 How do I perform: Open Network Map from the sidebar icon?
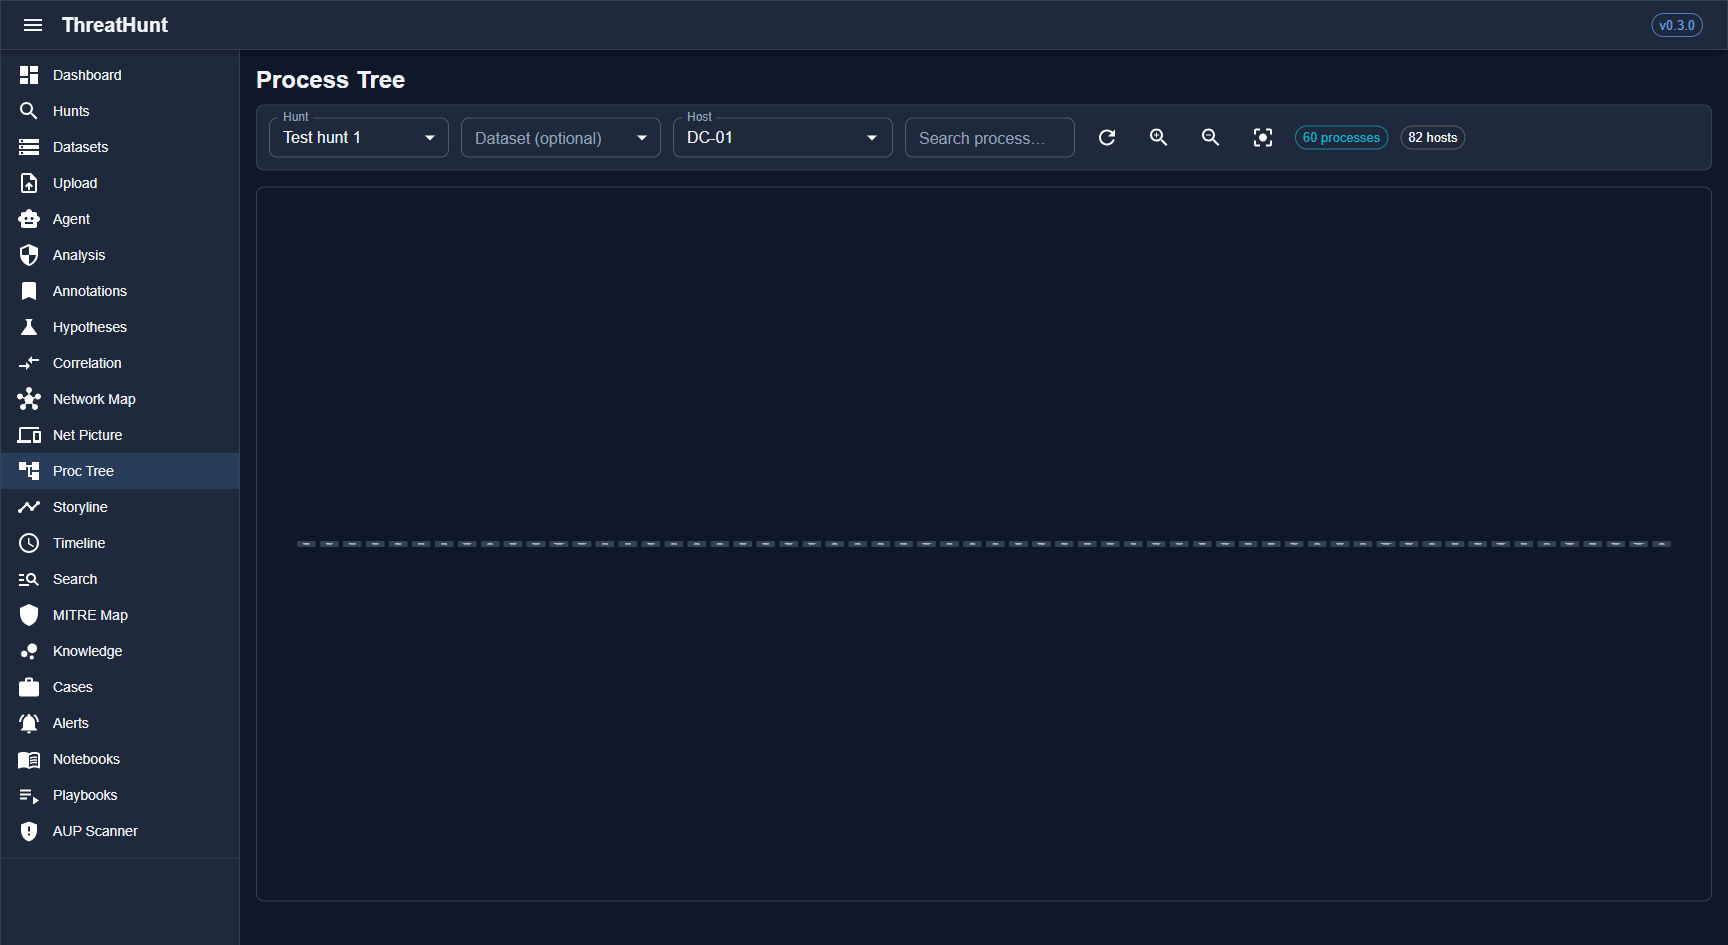(29, 399)
